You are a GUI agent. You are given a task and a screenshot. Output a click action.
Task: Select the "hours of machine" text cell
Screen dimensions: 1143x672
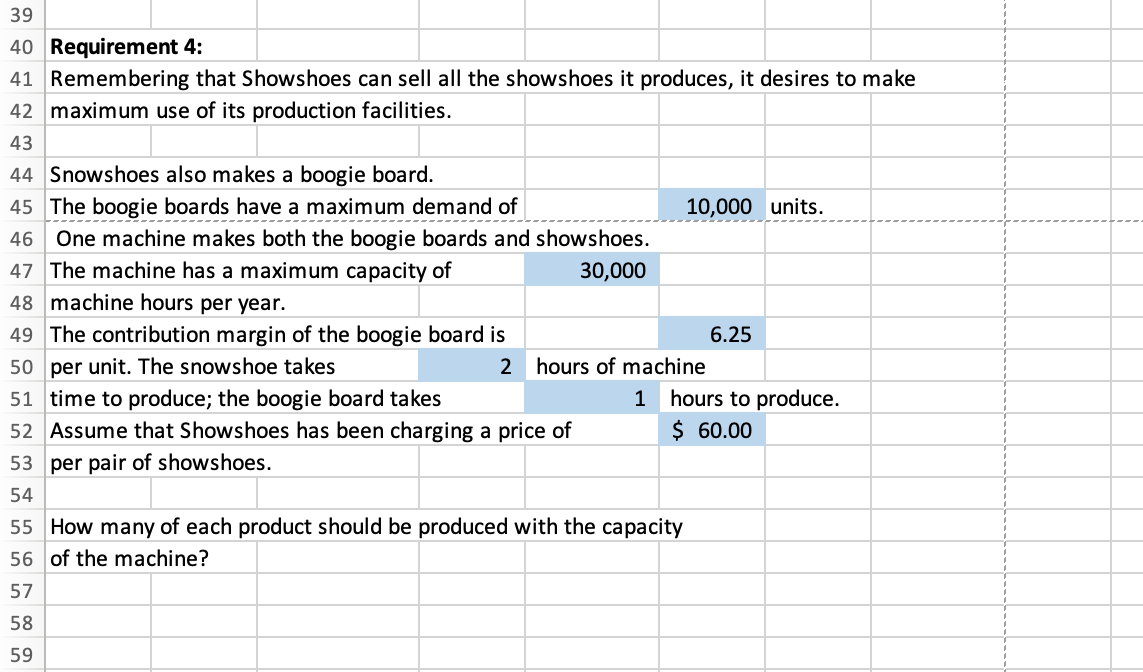[x=620, y=366]
